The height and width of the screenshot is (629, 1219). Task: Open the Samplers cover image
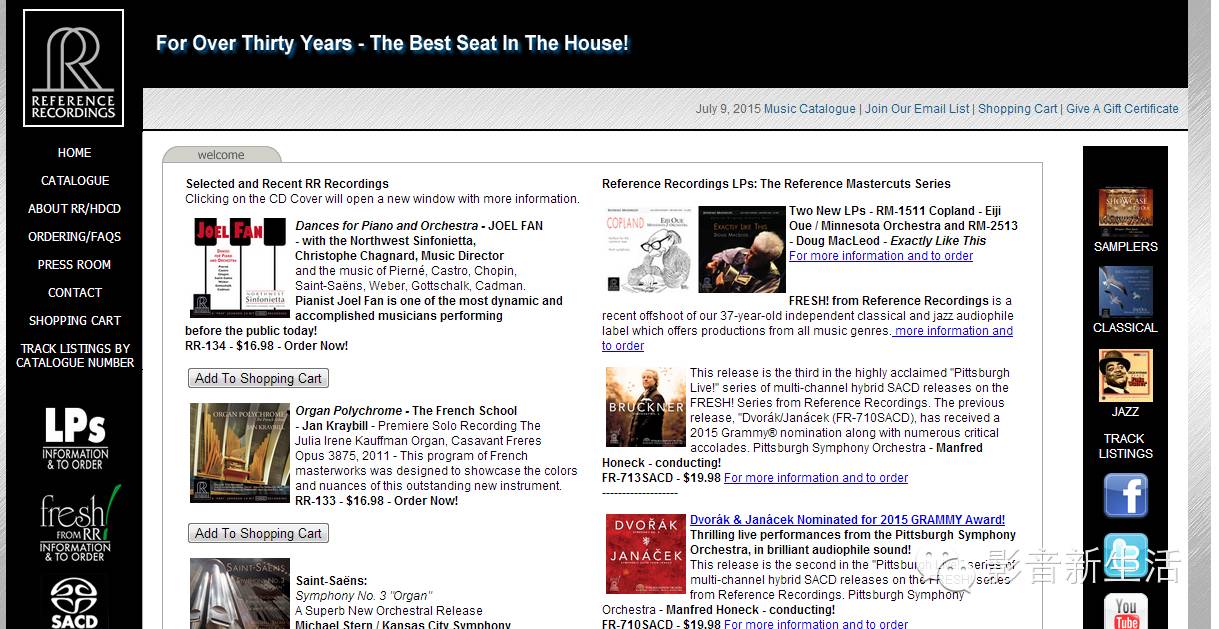pos(1125,213)
